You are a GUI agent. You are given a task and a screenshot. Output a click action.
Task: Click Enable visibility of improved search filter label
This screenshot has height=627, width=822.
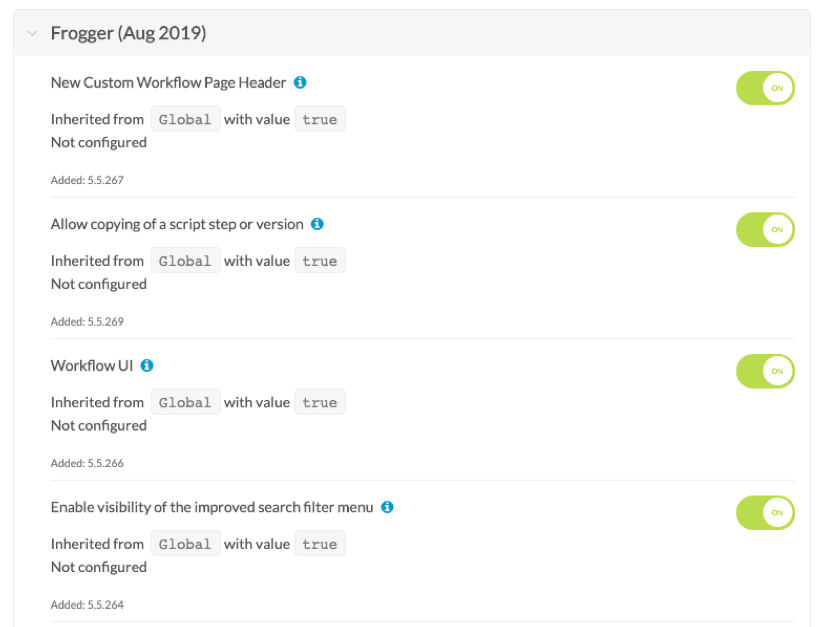212,507
